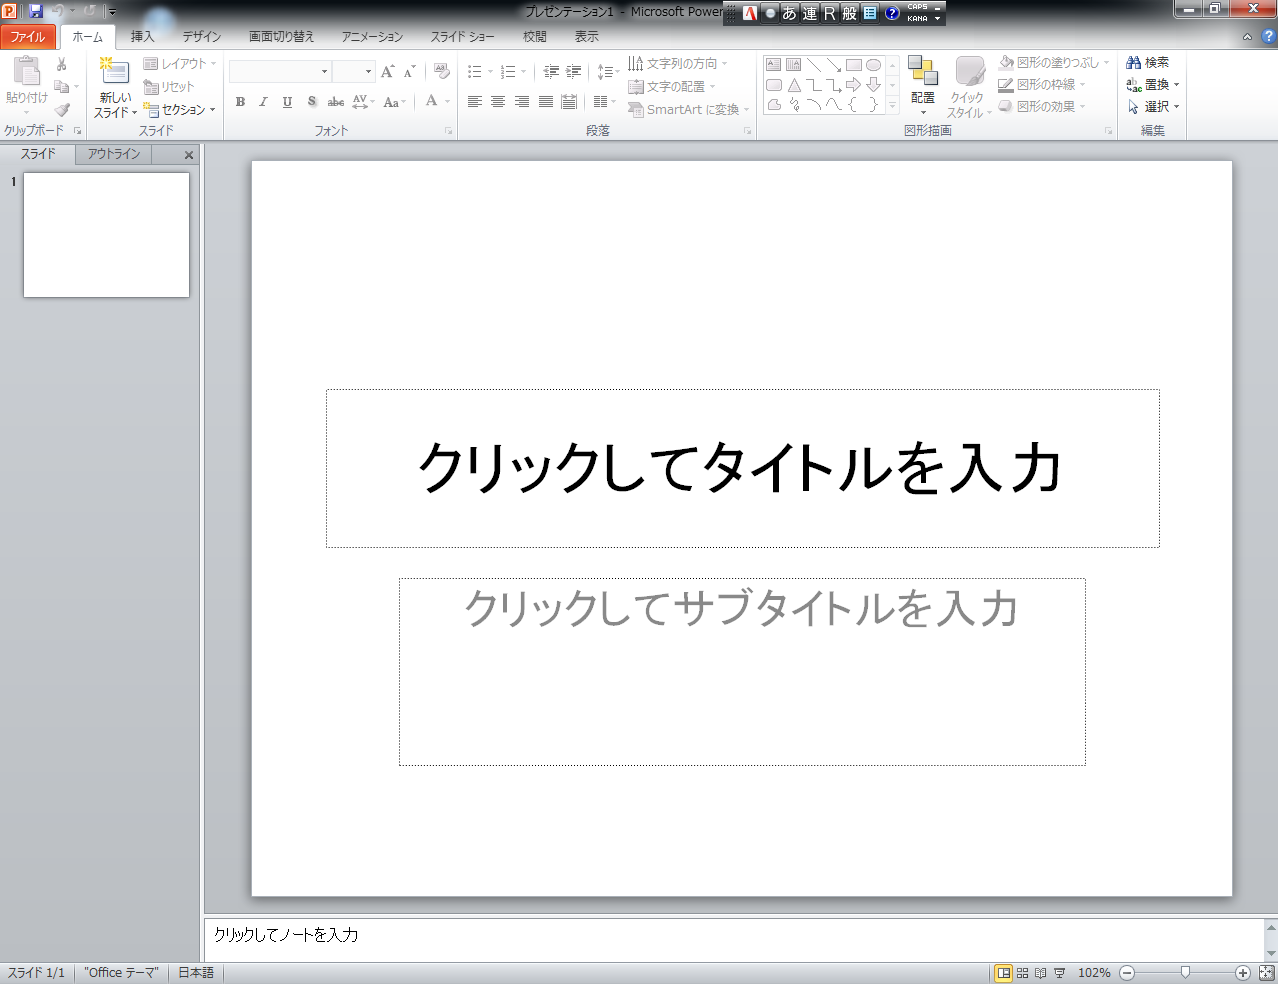
Task: Toggle Normal view button in status bar
Action: pos(1003,973)
